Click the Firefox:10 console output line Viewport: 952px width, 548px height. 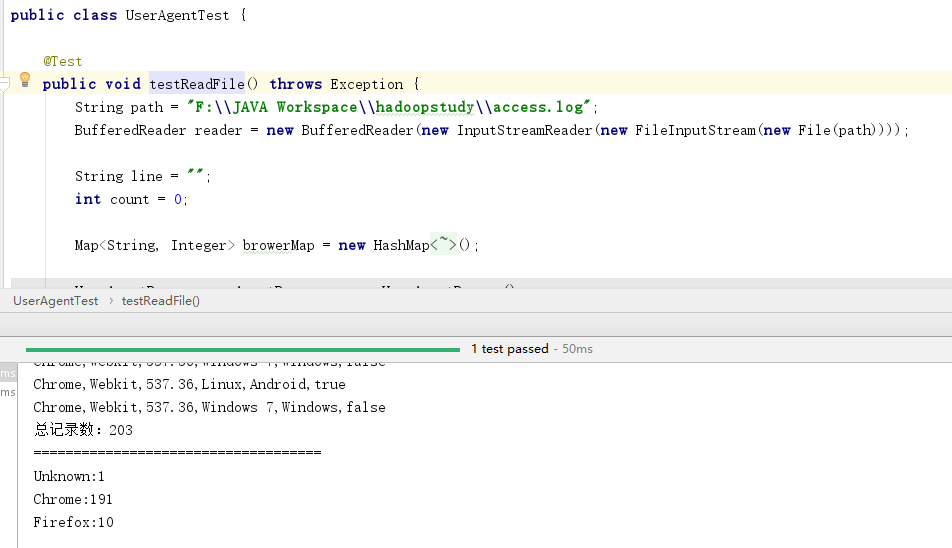(73, 522)
